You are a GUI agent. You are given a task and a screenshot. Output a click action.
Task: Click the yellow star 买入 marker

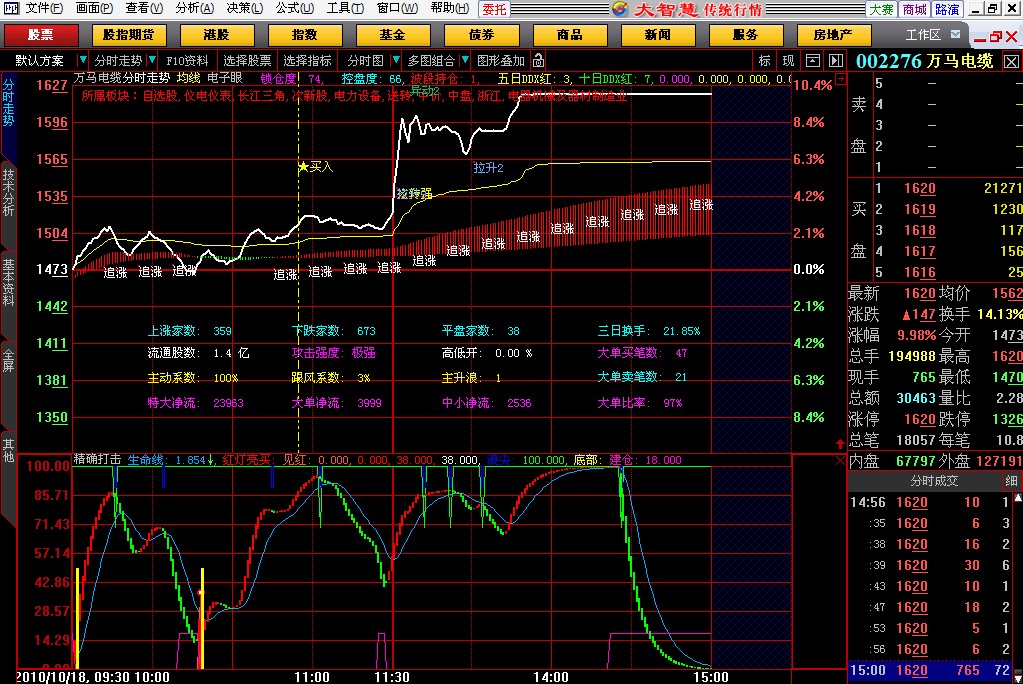(x=304, y=167)
